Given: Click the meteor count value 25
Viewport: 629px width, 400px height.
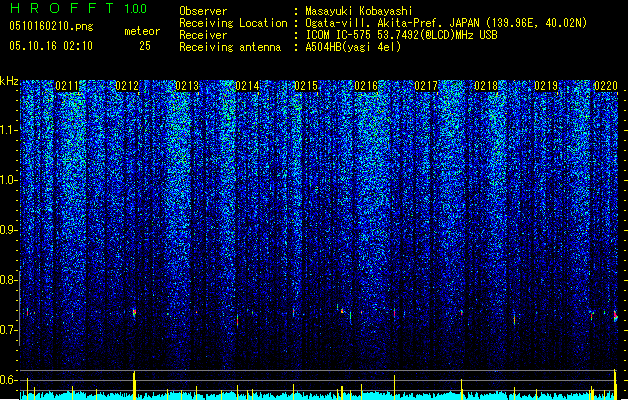Looking at the screenshot, I should tap(145, 46).
